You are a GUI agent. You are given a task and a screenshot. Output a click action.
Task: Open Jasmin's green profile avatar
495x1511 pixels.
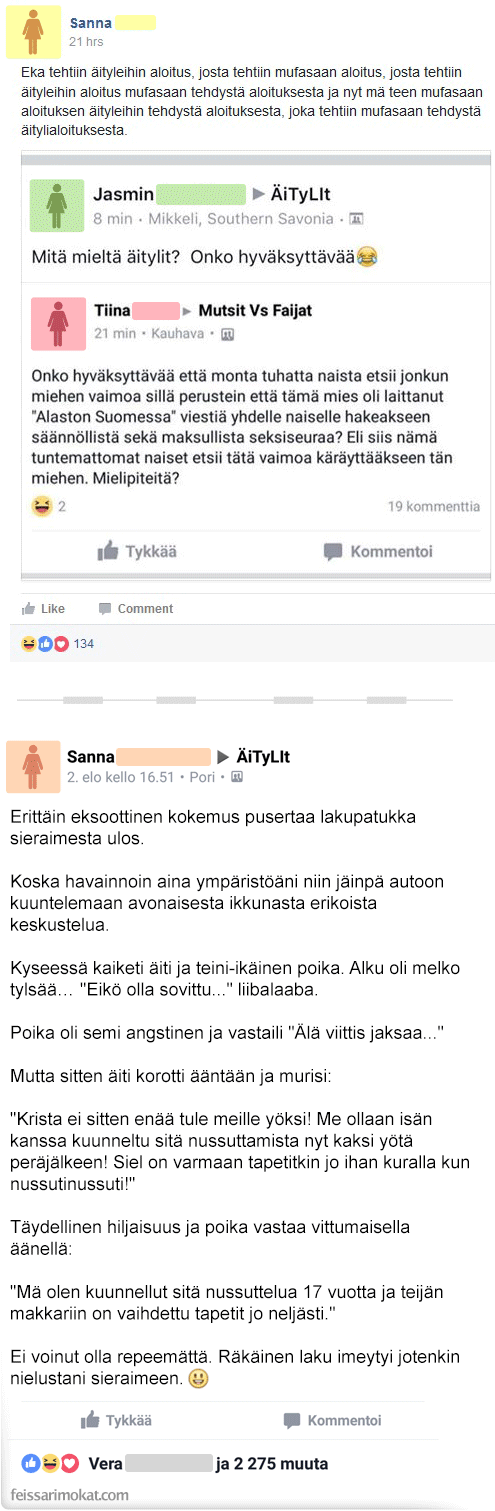(x=57, y=206)
